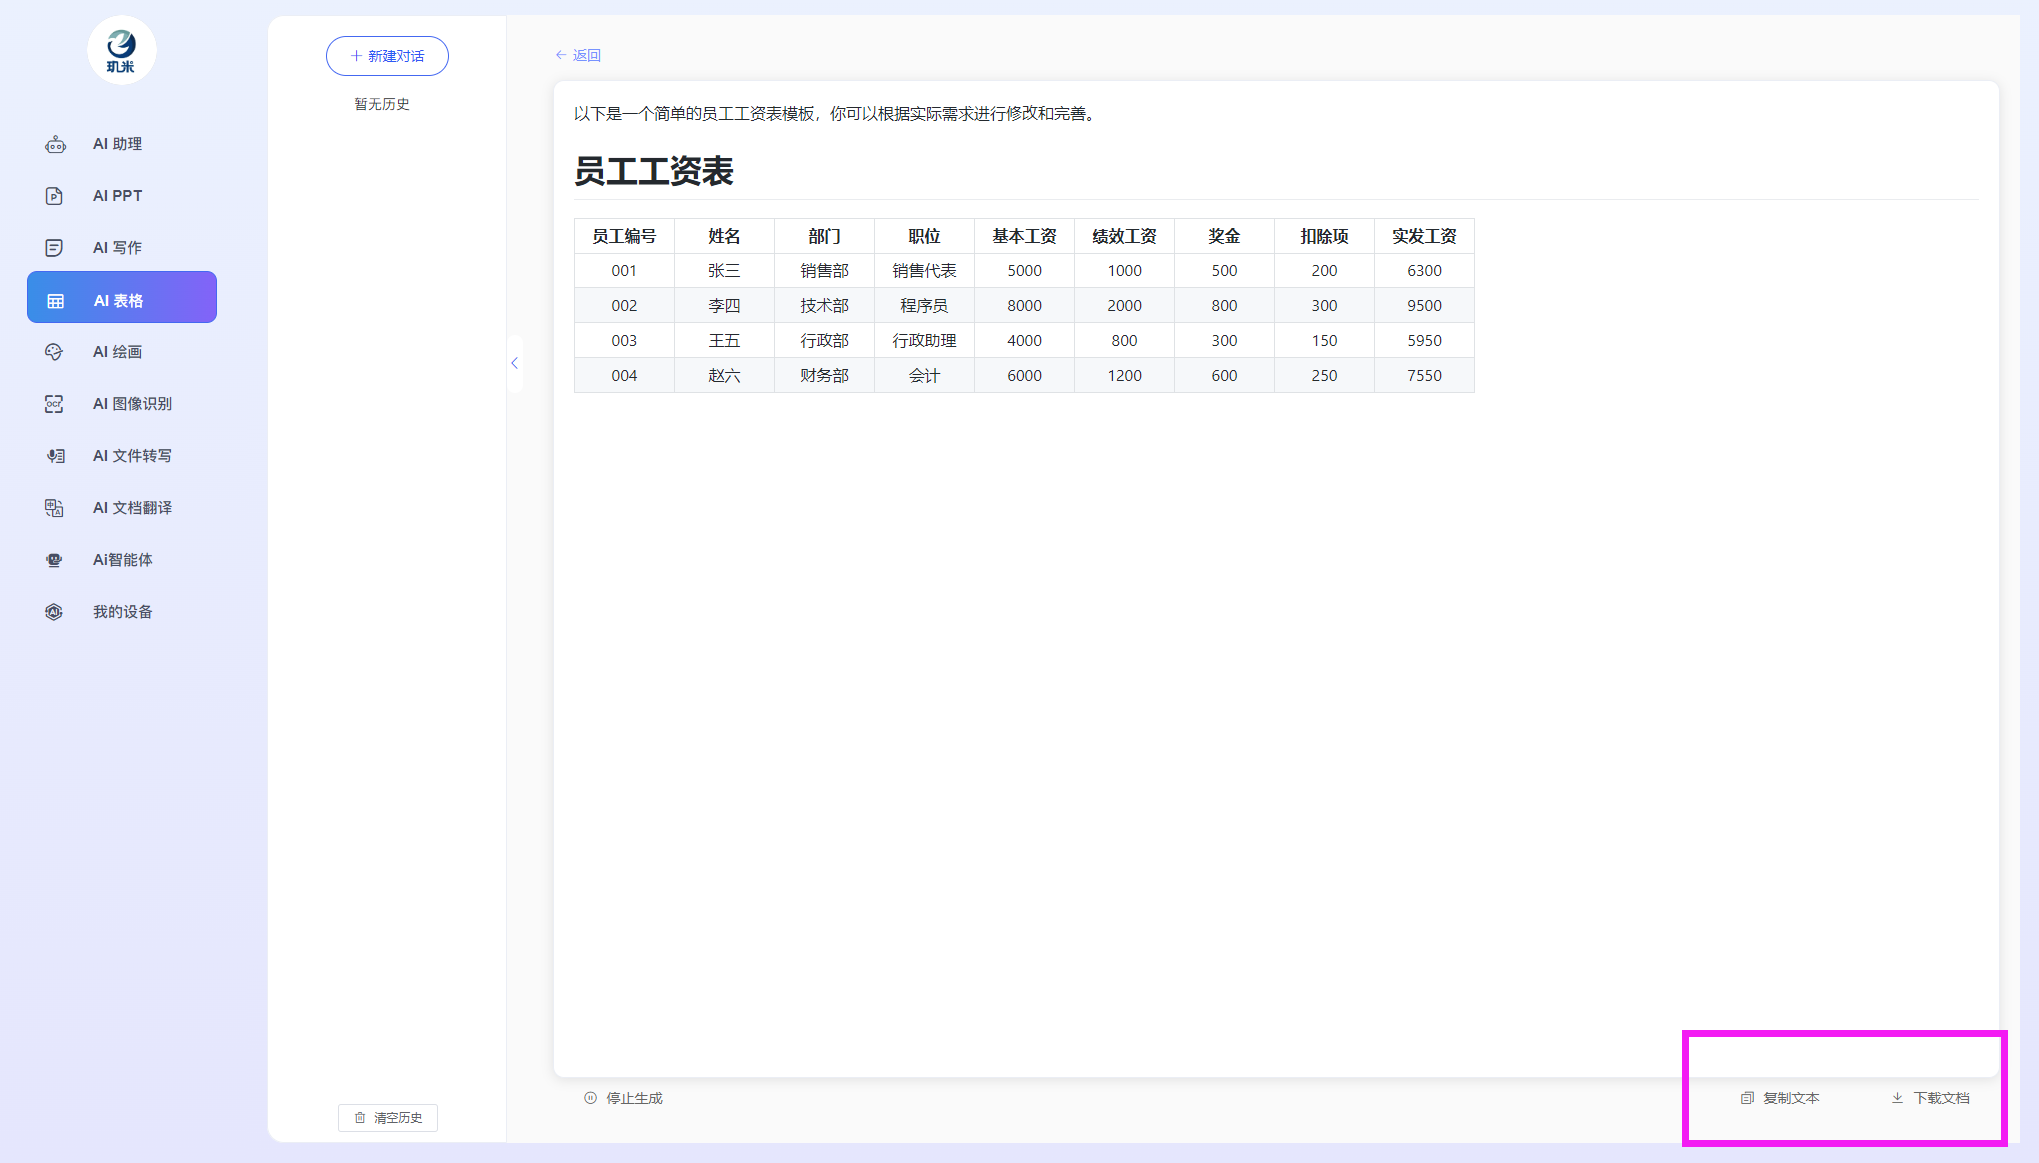Click 复制文本 to copy text
Screen dimensions: 2039x1163
[x=1780, y=1098]
